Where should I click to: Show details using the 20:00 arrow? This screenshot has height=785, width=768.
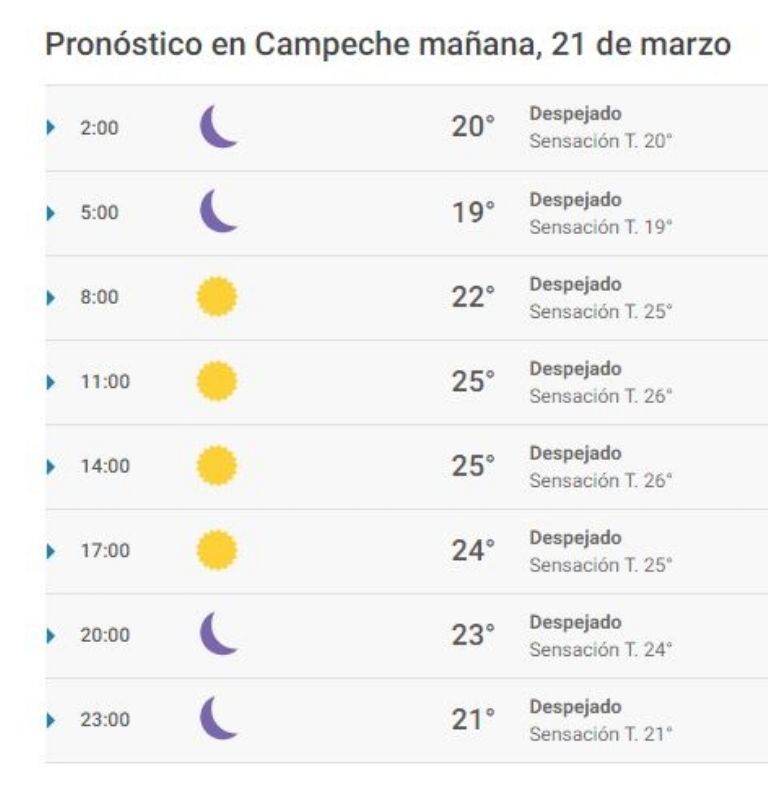pos(51,636)
